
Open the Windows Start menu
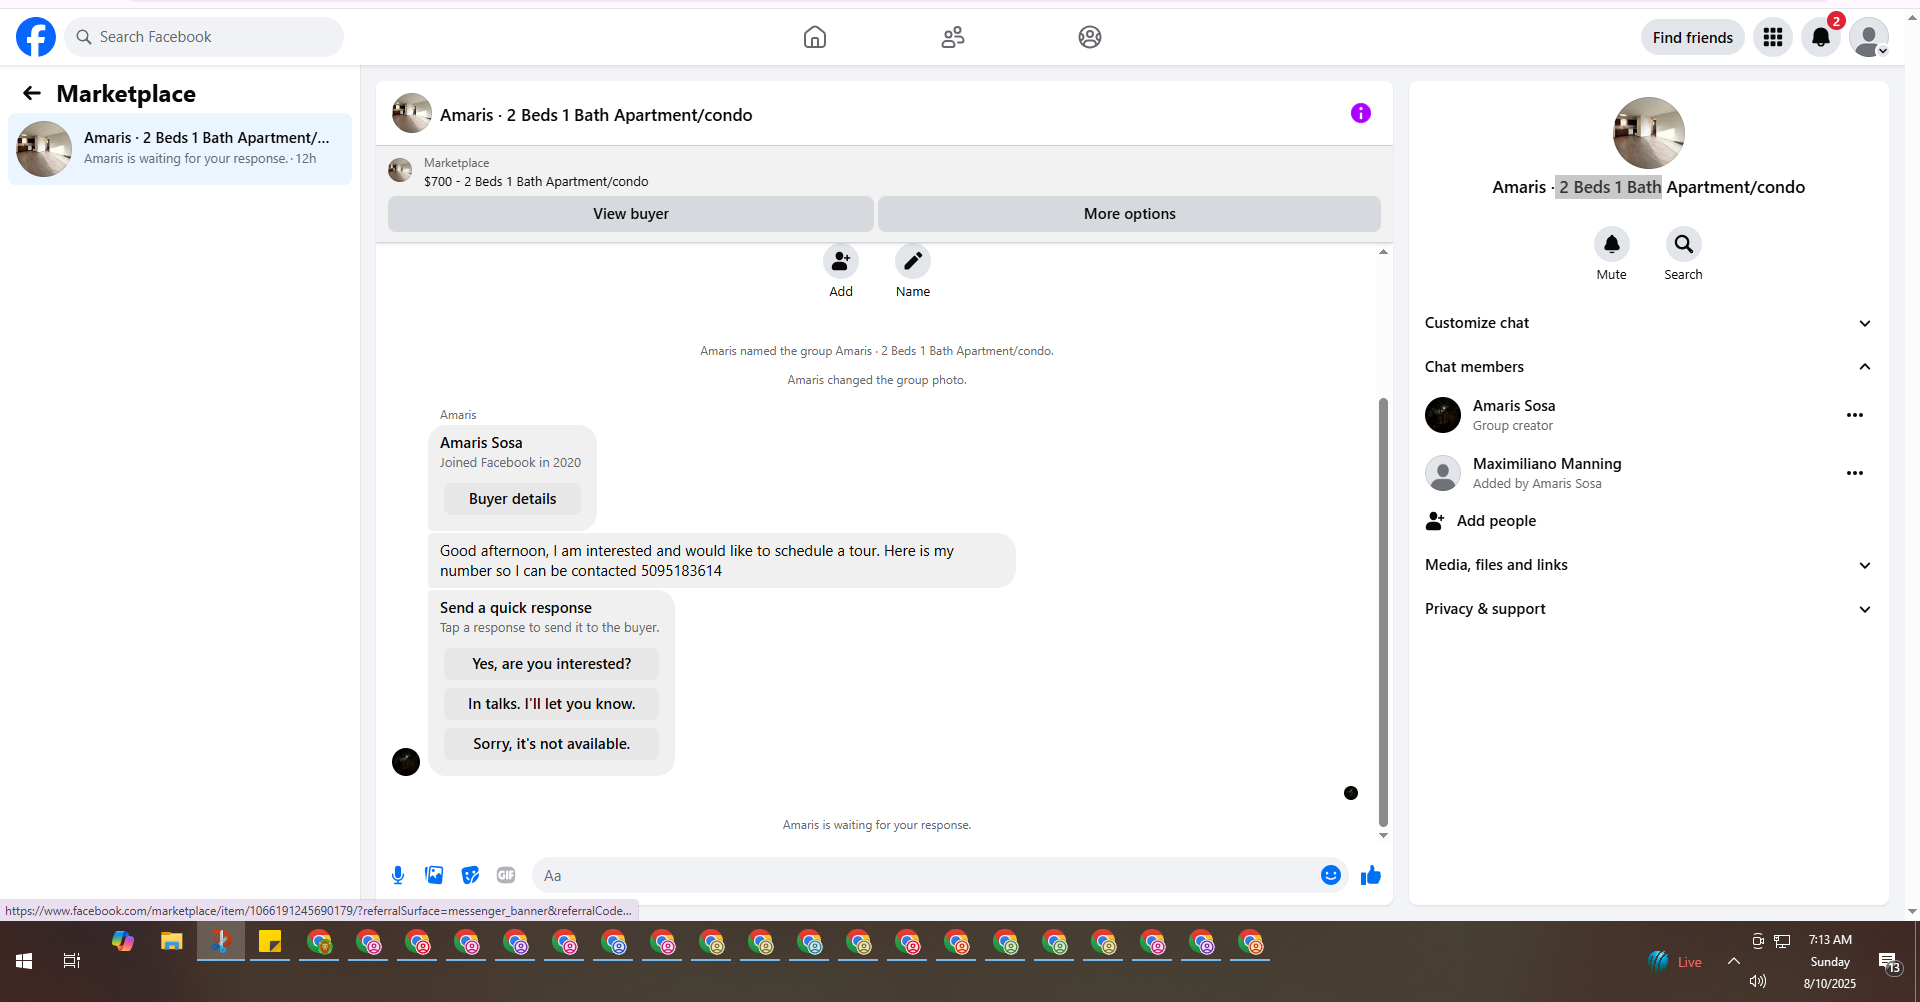coord(24,961)
